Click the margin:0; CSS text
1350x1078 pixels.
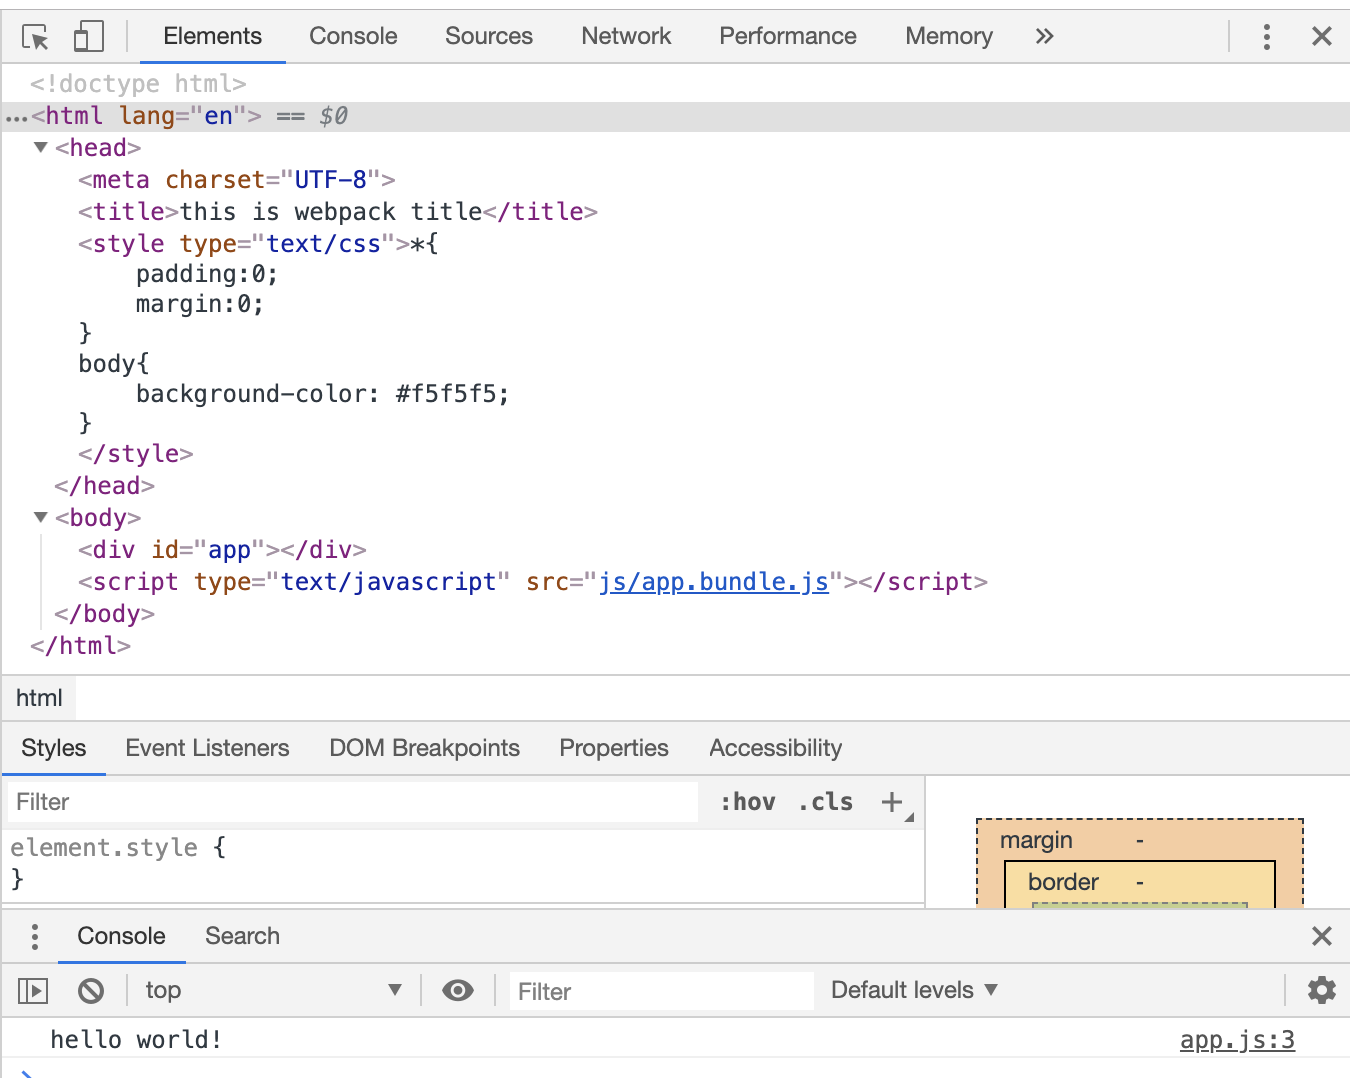pyautogui.click(x=200, y=304)
